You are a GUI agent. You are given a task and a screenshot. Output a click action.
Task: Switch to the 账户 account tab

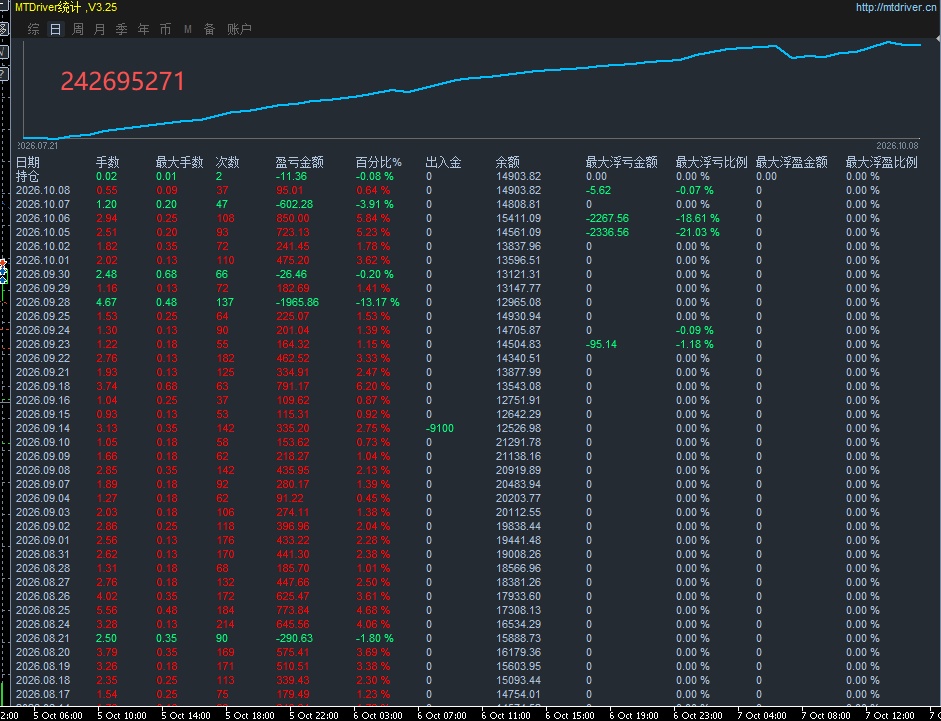[x=239, y=29]
